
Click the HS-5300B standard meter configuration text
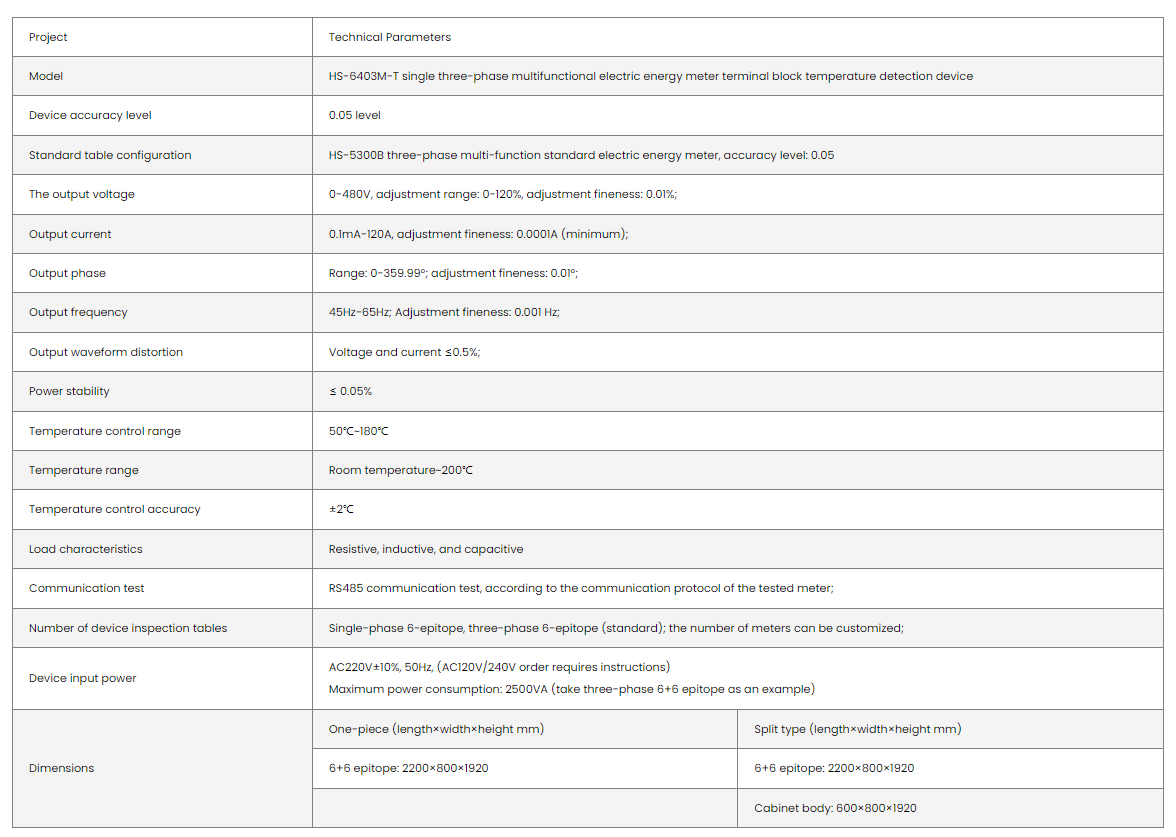tap(581, 155)
